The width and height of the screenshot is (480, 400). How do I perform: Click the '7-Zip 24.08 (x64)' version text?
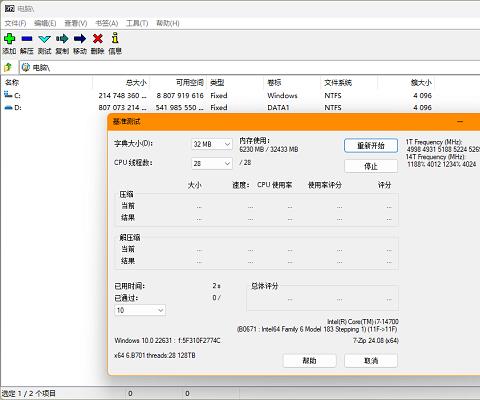(376, 341)
